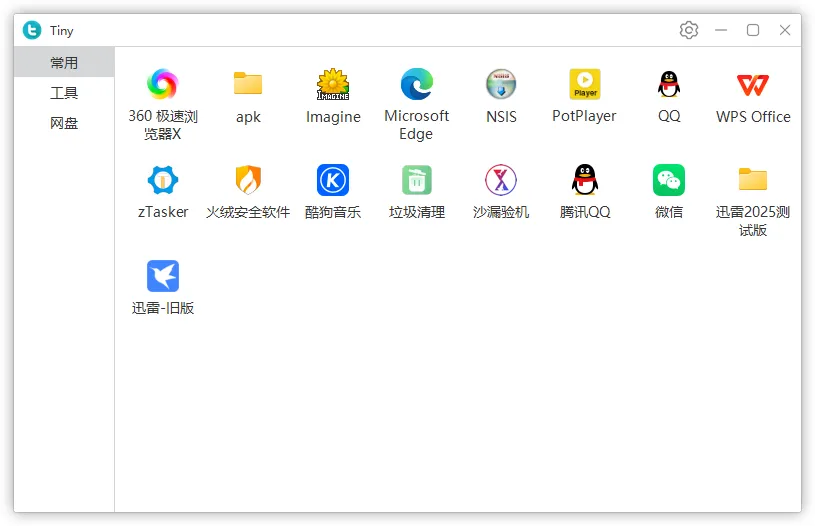Screen dimensions: 815x526
Task: Click the "PotPlayer" label text
Action: [584, 116]
